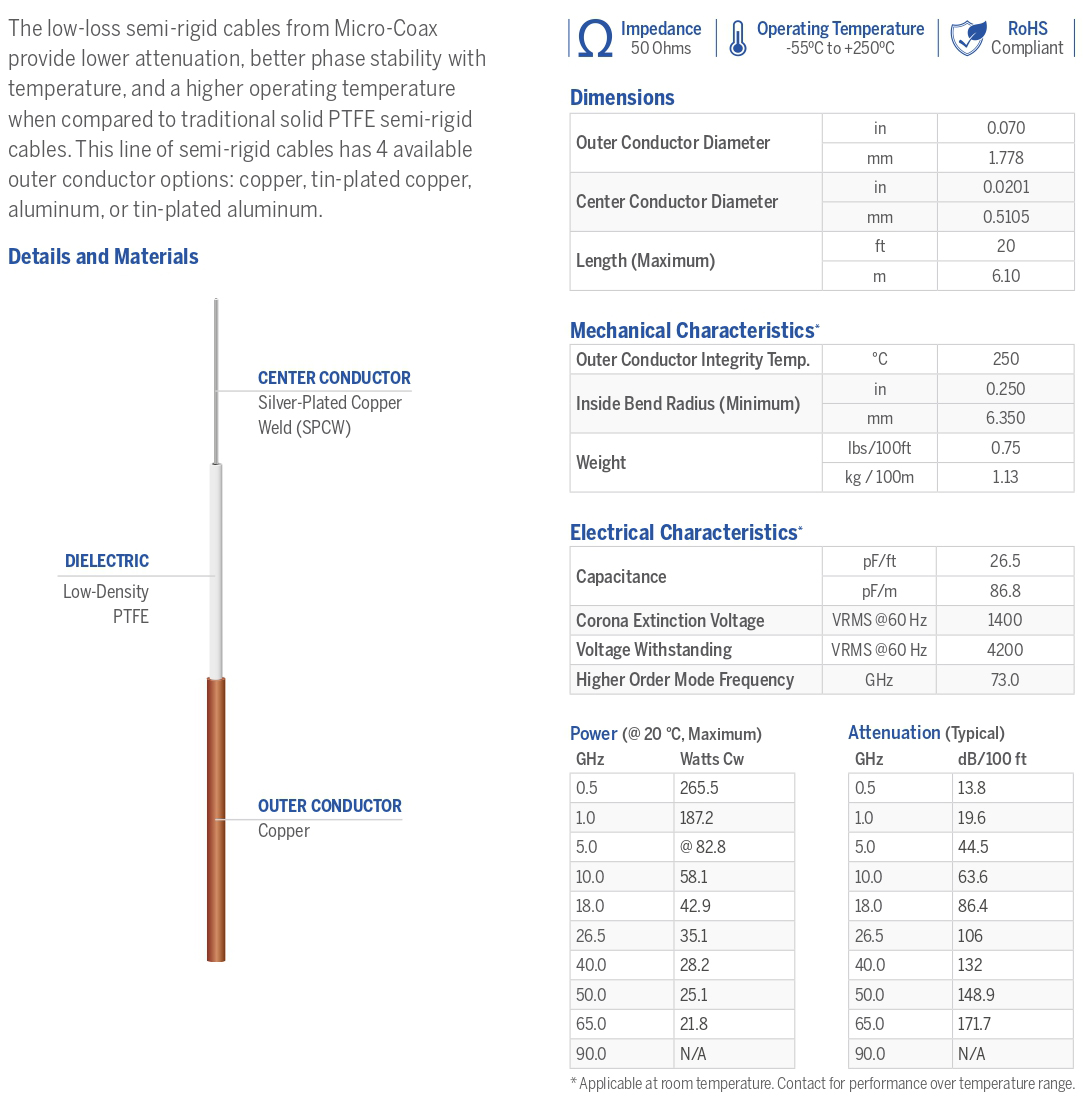
Task: Click the OUTER CONDUCTOR label
Action: pyautogui.click(x=329, y=806)
